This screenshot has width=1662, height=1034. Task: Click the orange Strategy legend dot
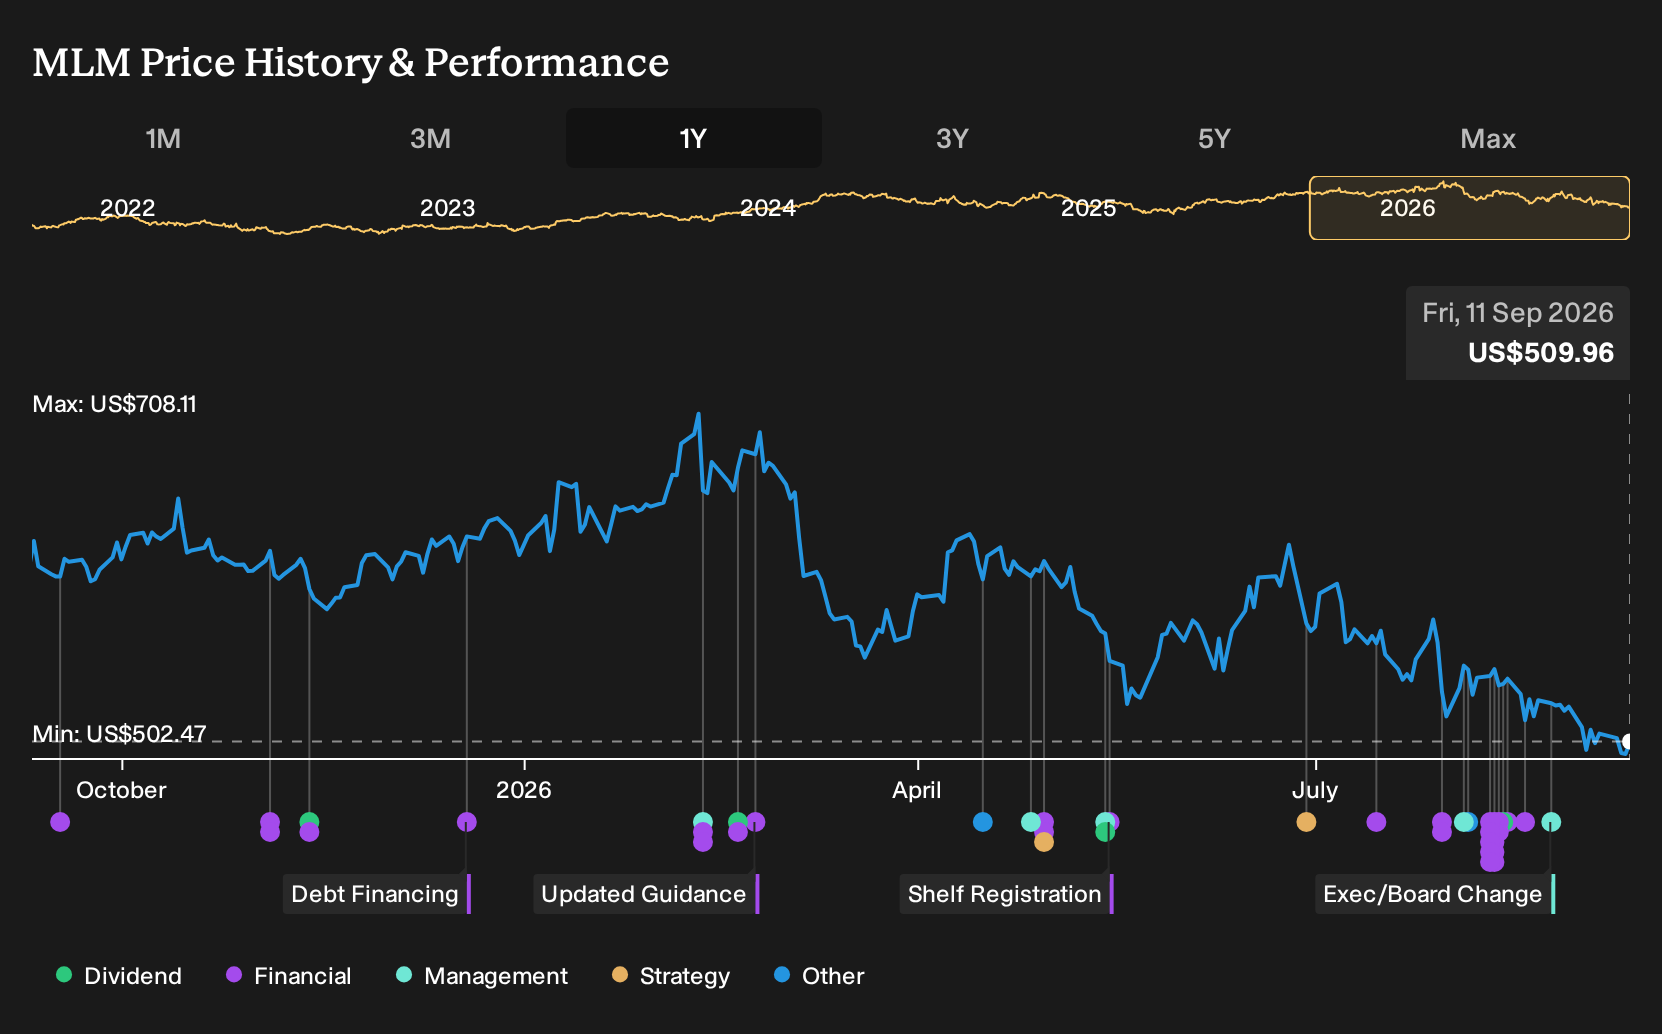point(620,974)
